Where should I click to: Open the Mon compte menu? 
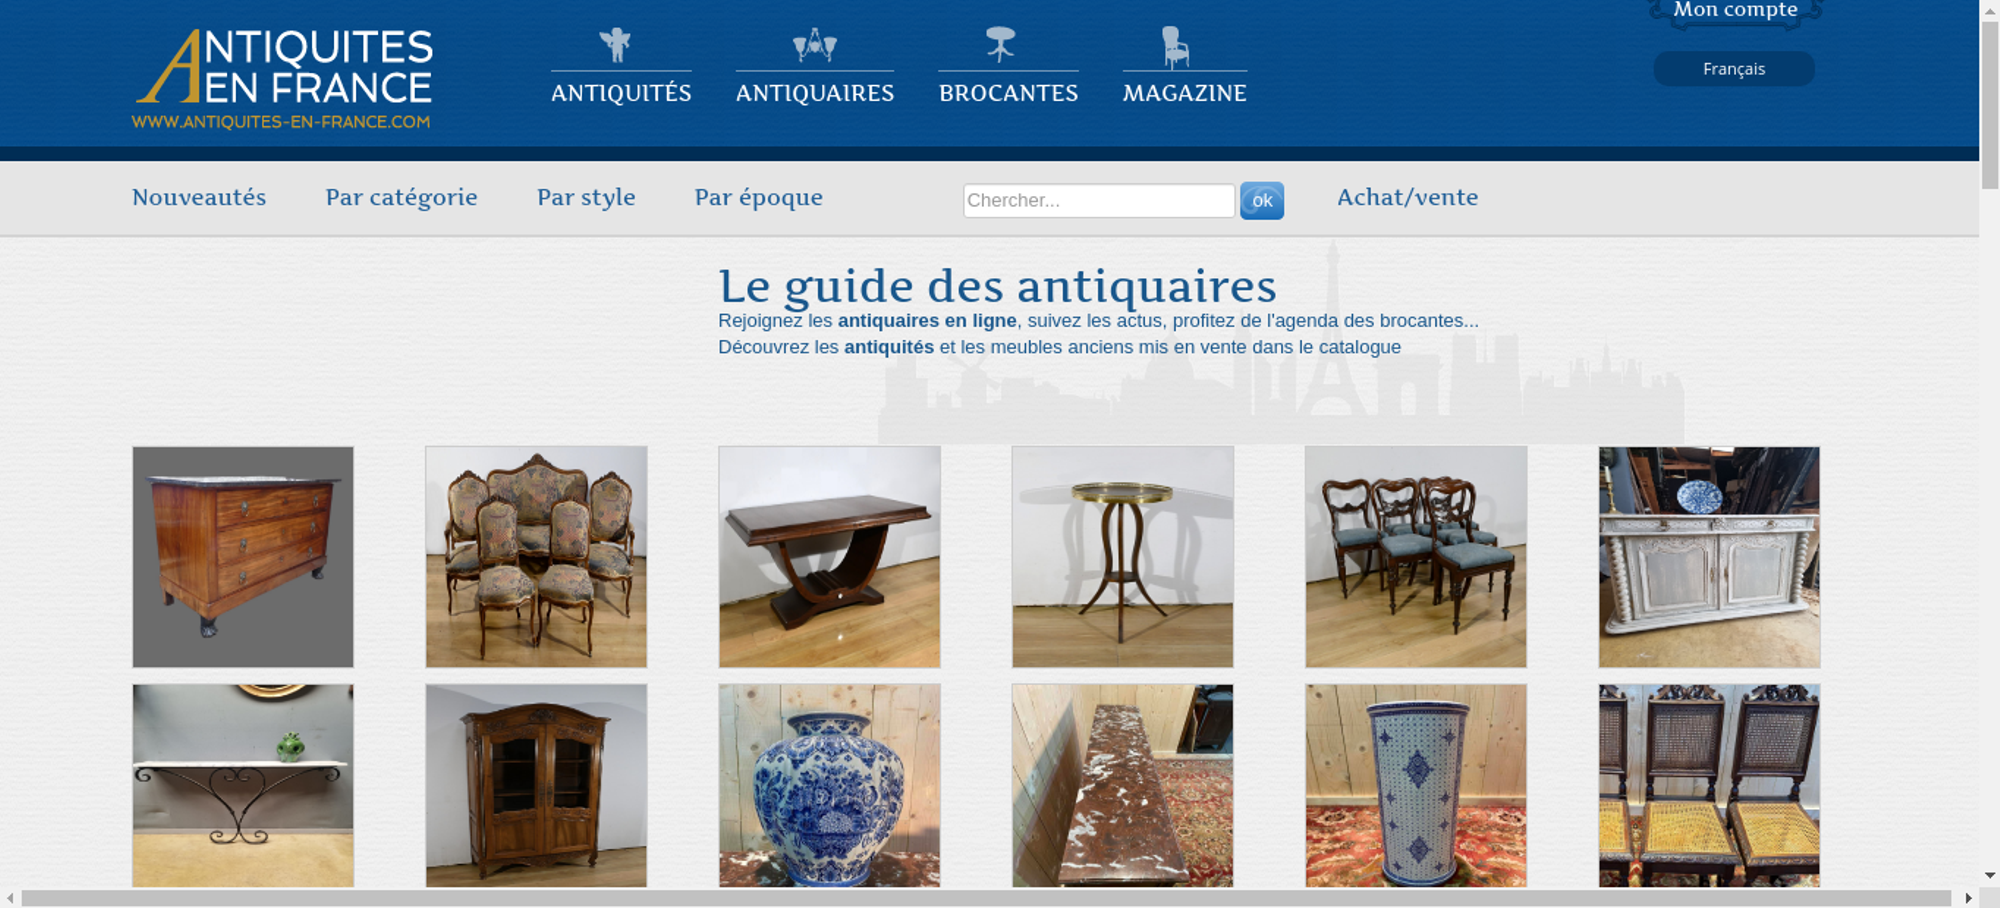point(1736,10)
